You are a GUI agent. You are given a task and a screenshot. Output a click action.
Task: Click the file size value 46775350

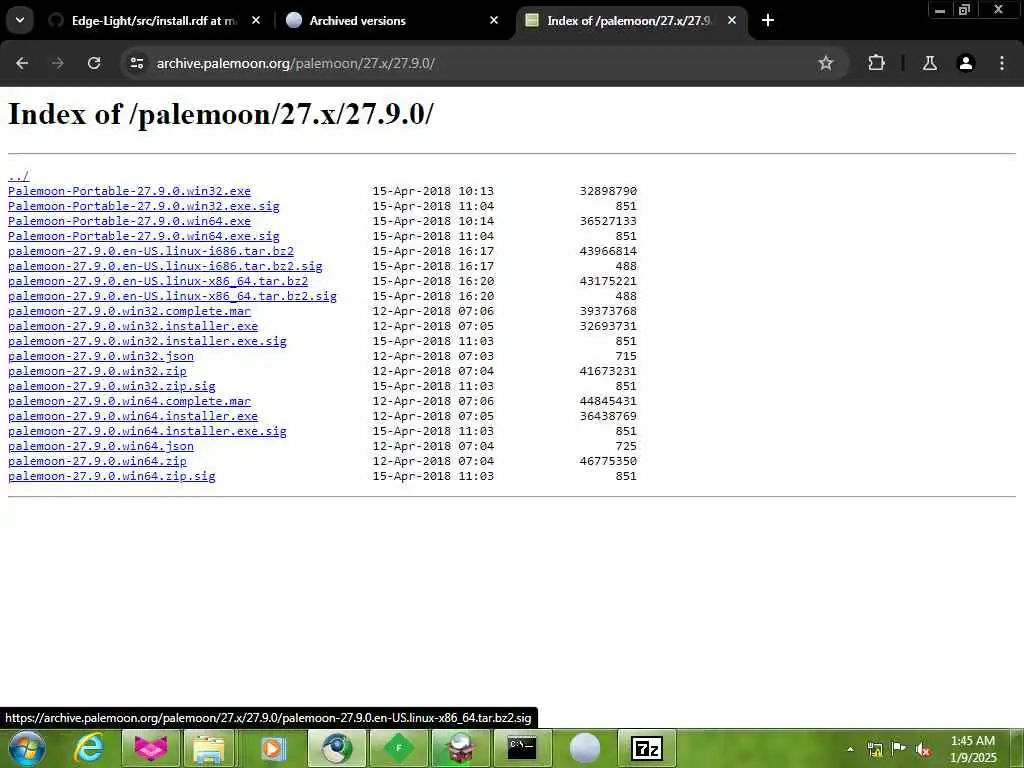coord(608,462)
